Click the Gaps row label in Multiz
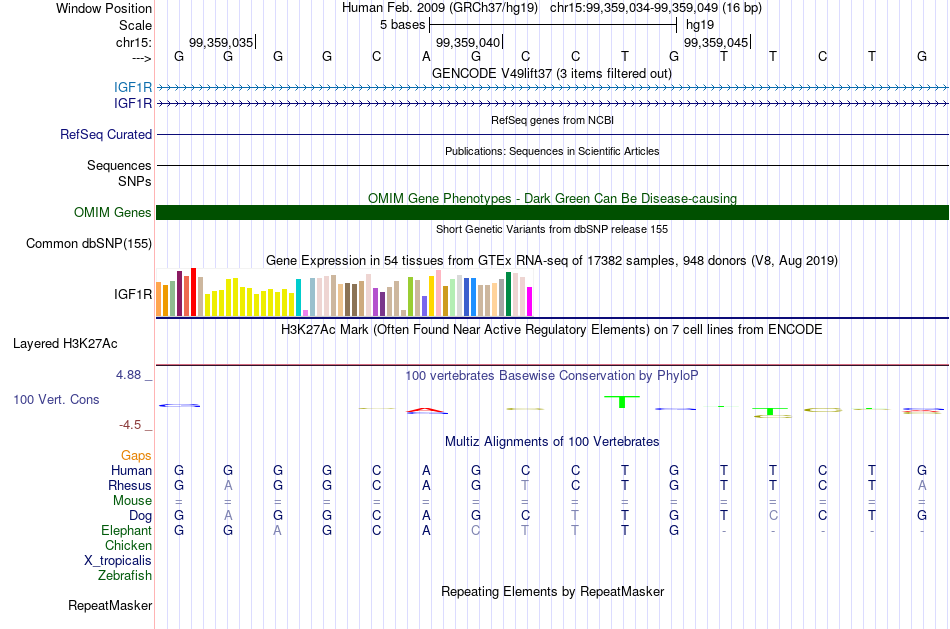Viewport: 950px width, 629px height. tap(136, 455)
